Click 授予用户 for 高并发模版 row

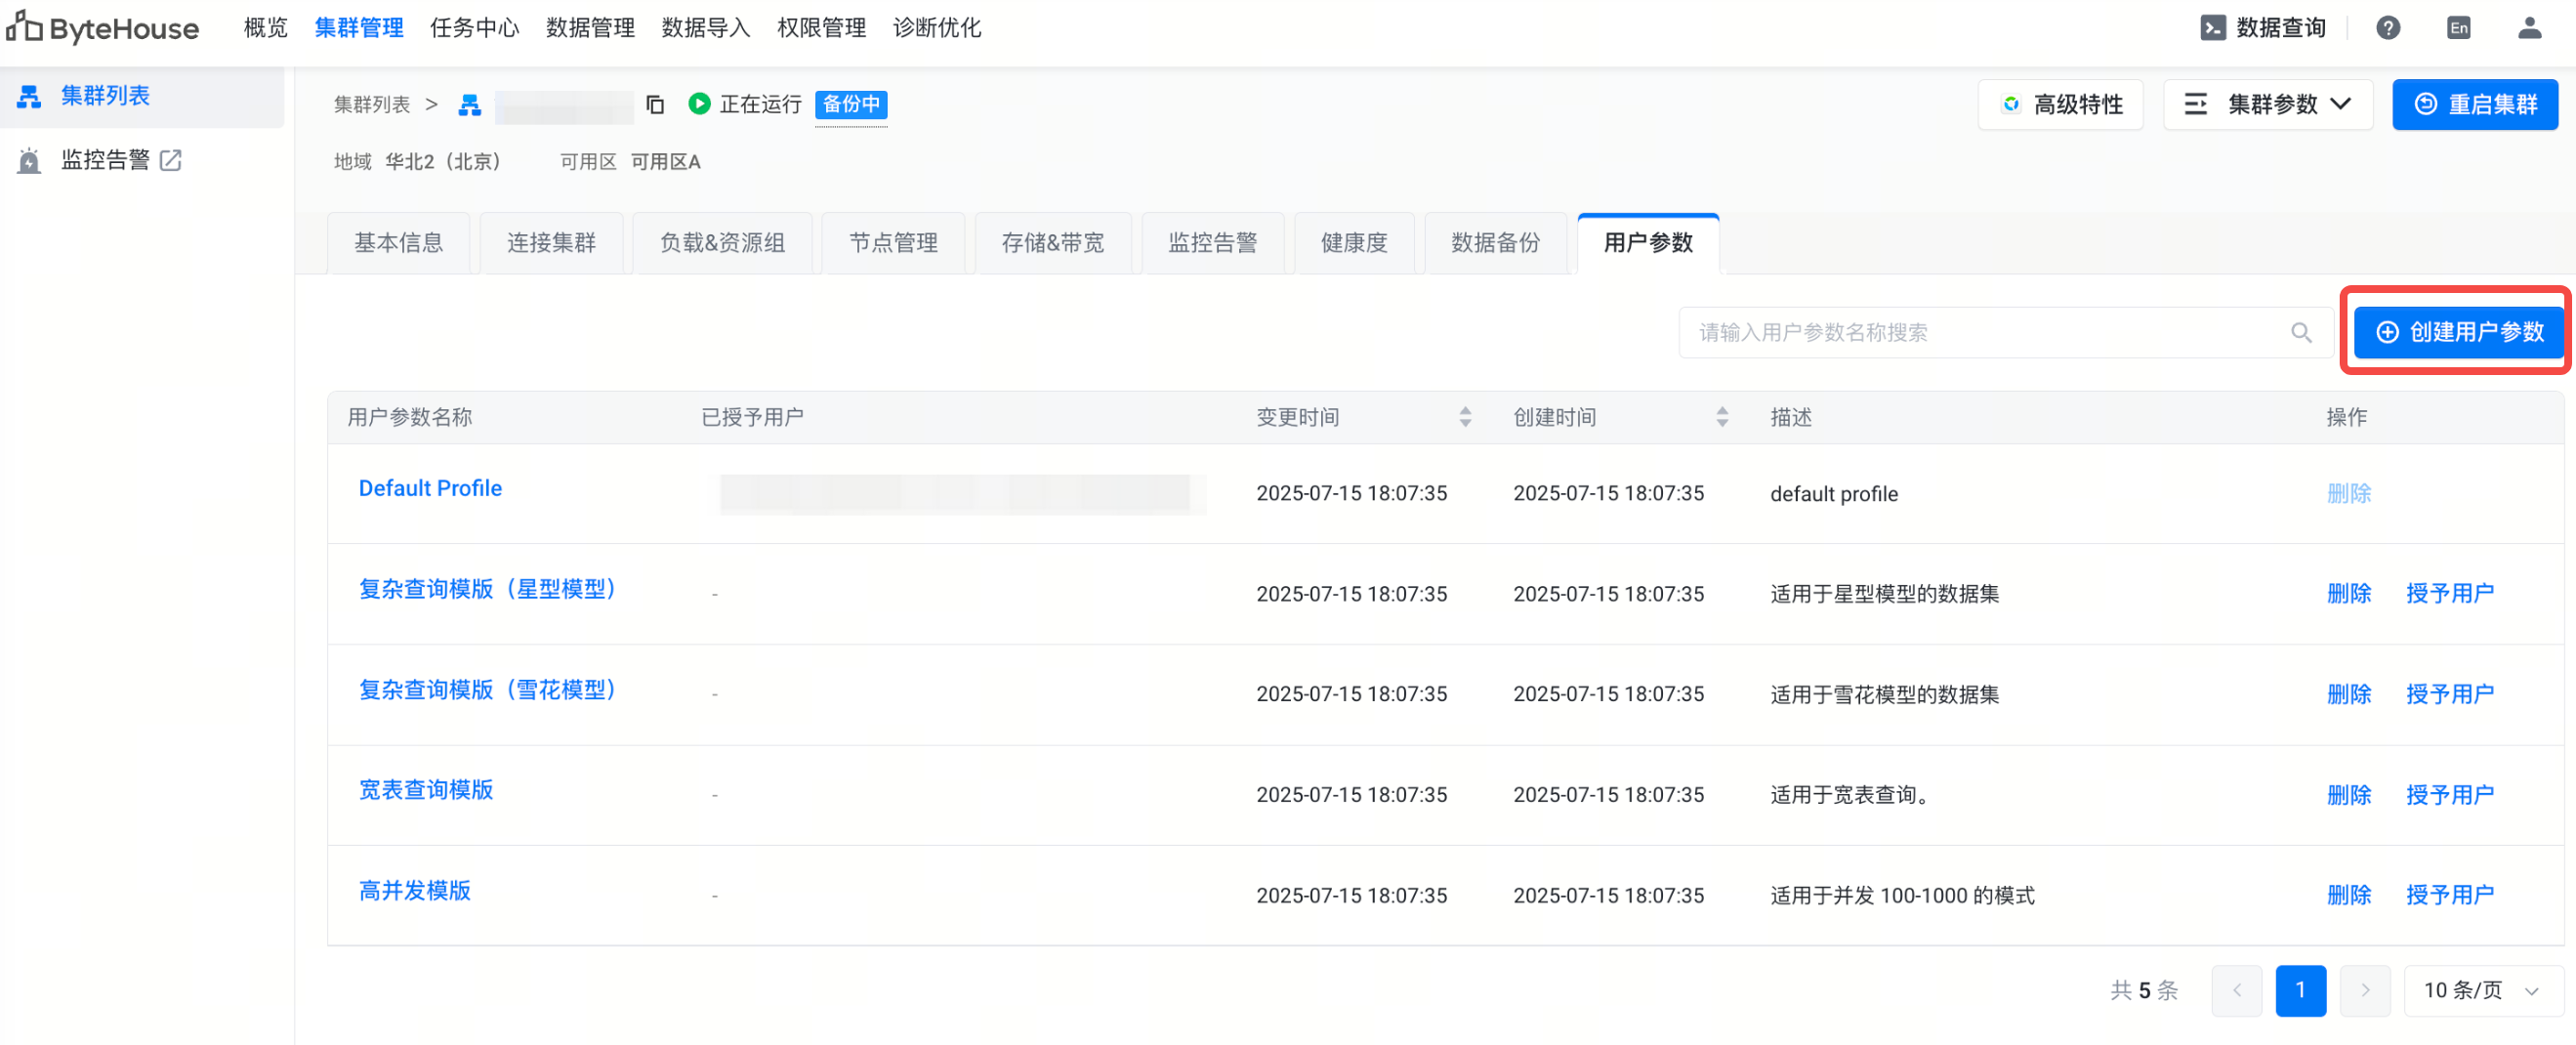[x=2449, y=895]
